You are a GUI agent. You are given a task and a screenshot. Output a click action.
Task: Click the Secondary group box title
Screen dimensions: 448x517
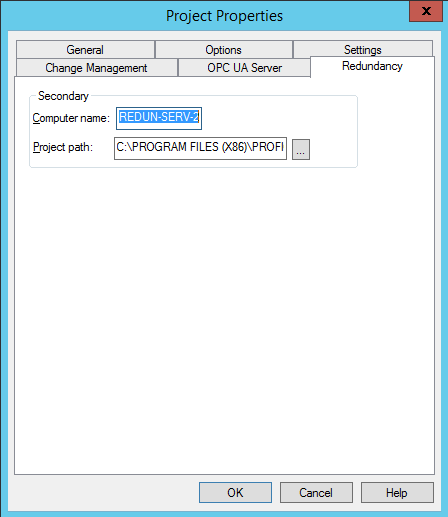point(63,96)
